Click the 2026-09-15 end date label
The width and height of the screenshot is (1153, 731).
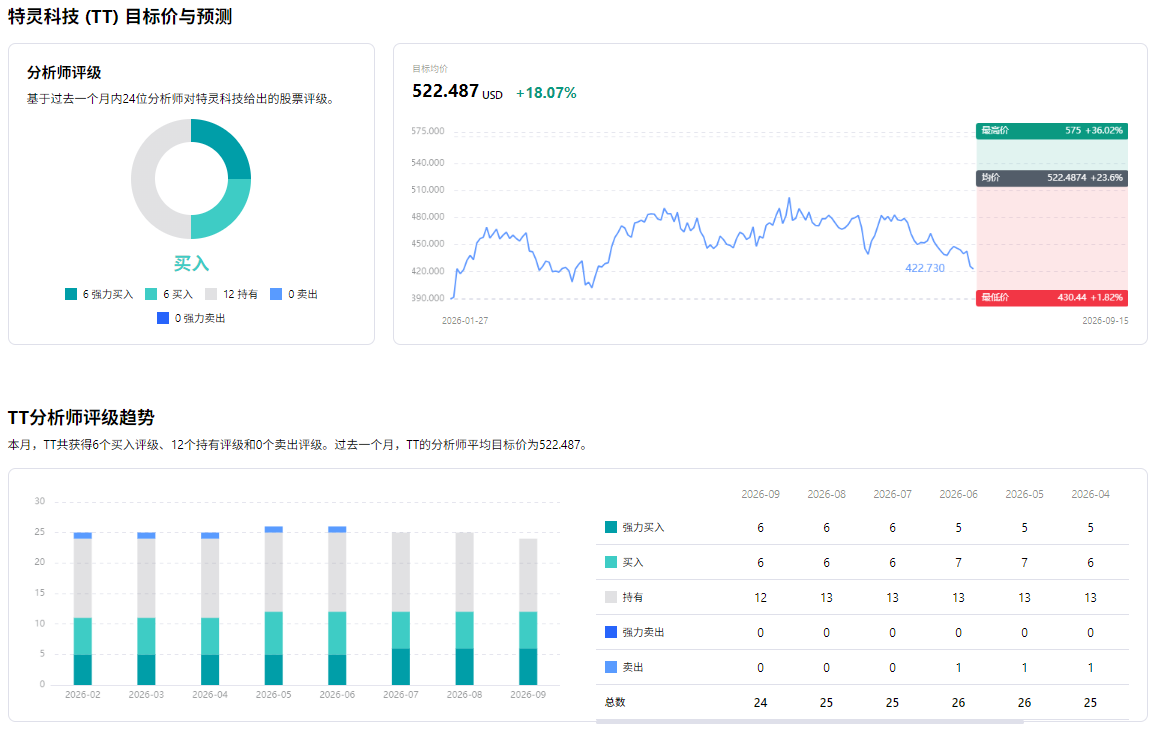coord(1104,321)
